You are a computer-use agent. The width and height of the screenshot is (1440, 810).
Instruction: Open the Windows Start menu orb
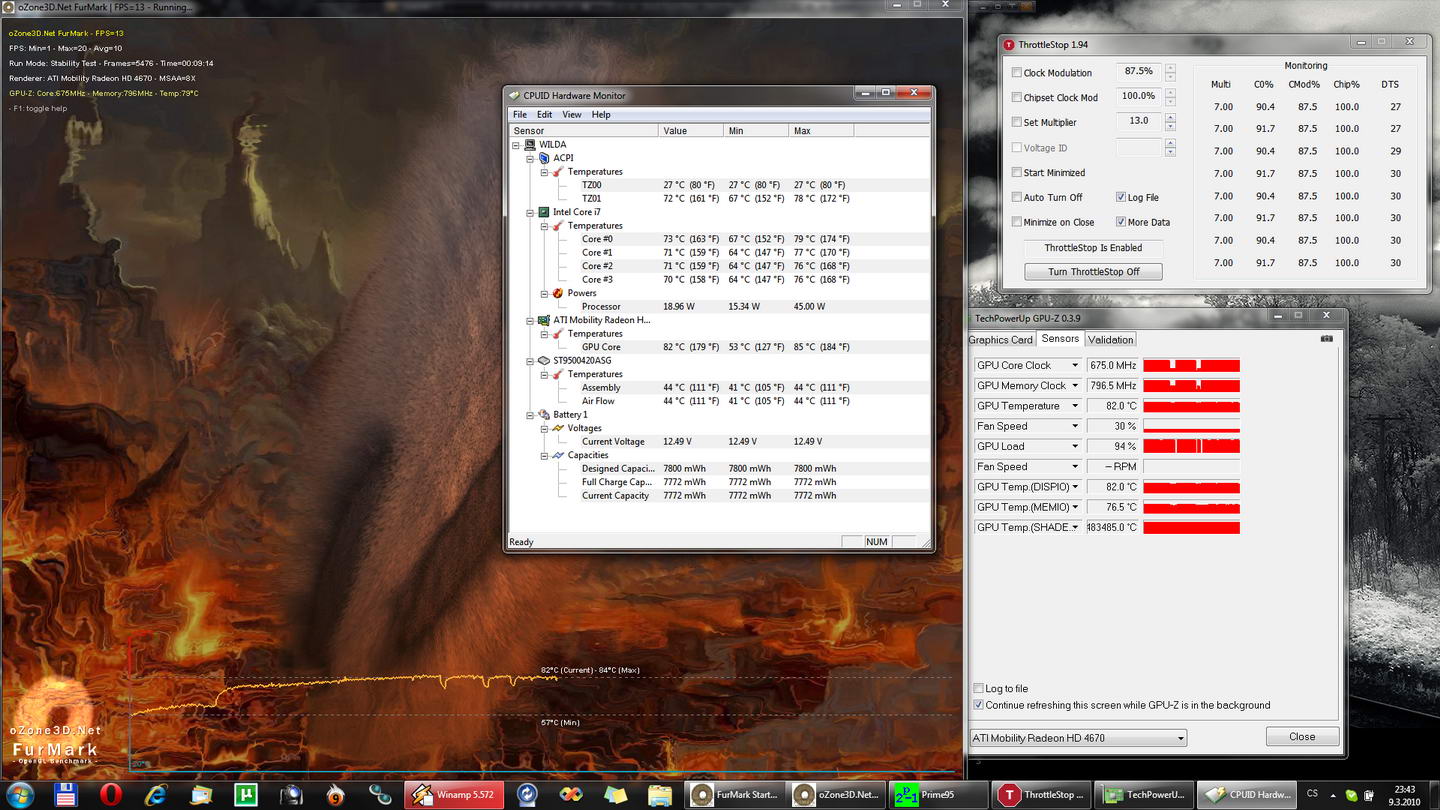20,795
